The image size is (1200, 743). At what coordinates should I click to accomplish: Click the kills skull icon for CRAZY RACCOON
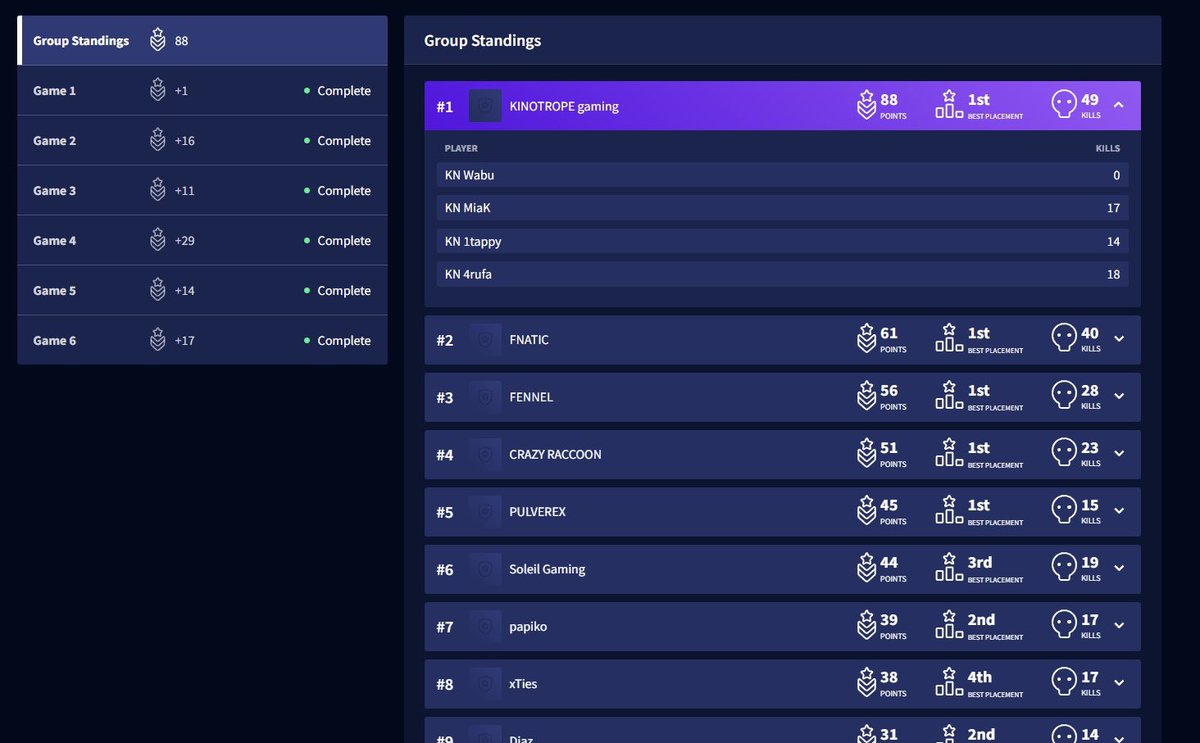click(x=1064, y=453)
